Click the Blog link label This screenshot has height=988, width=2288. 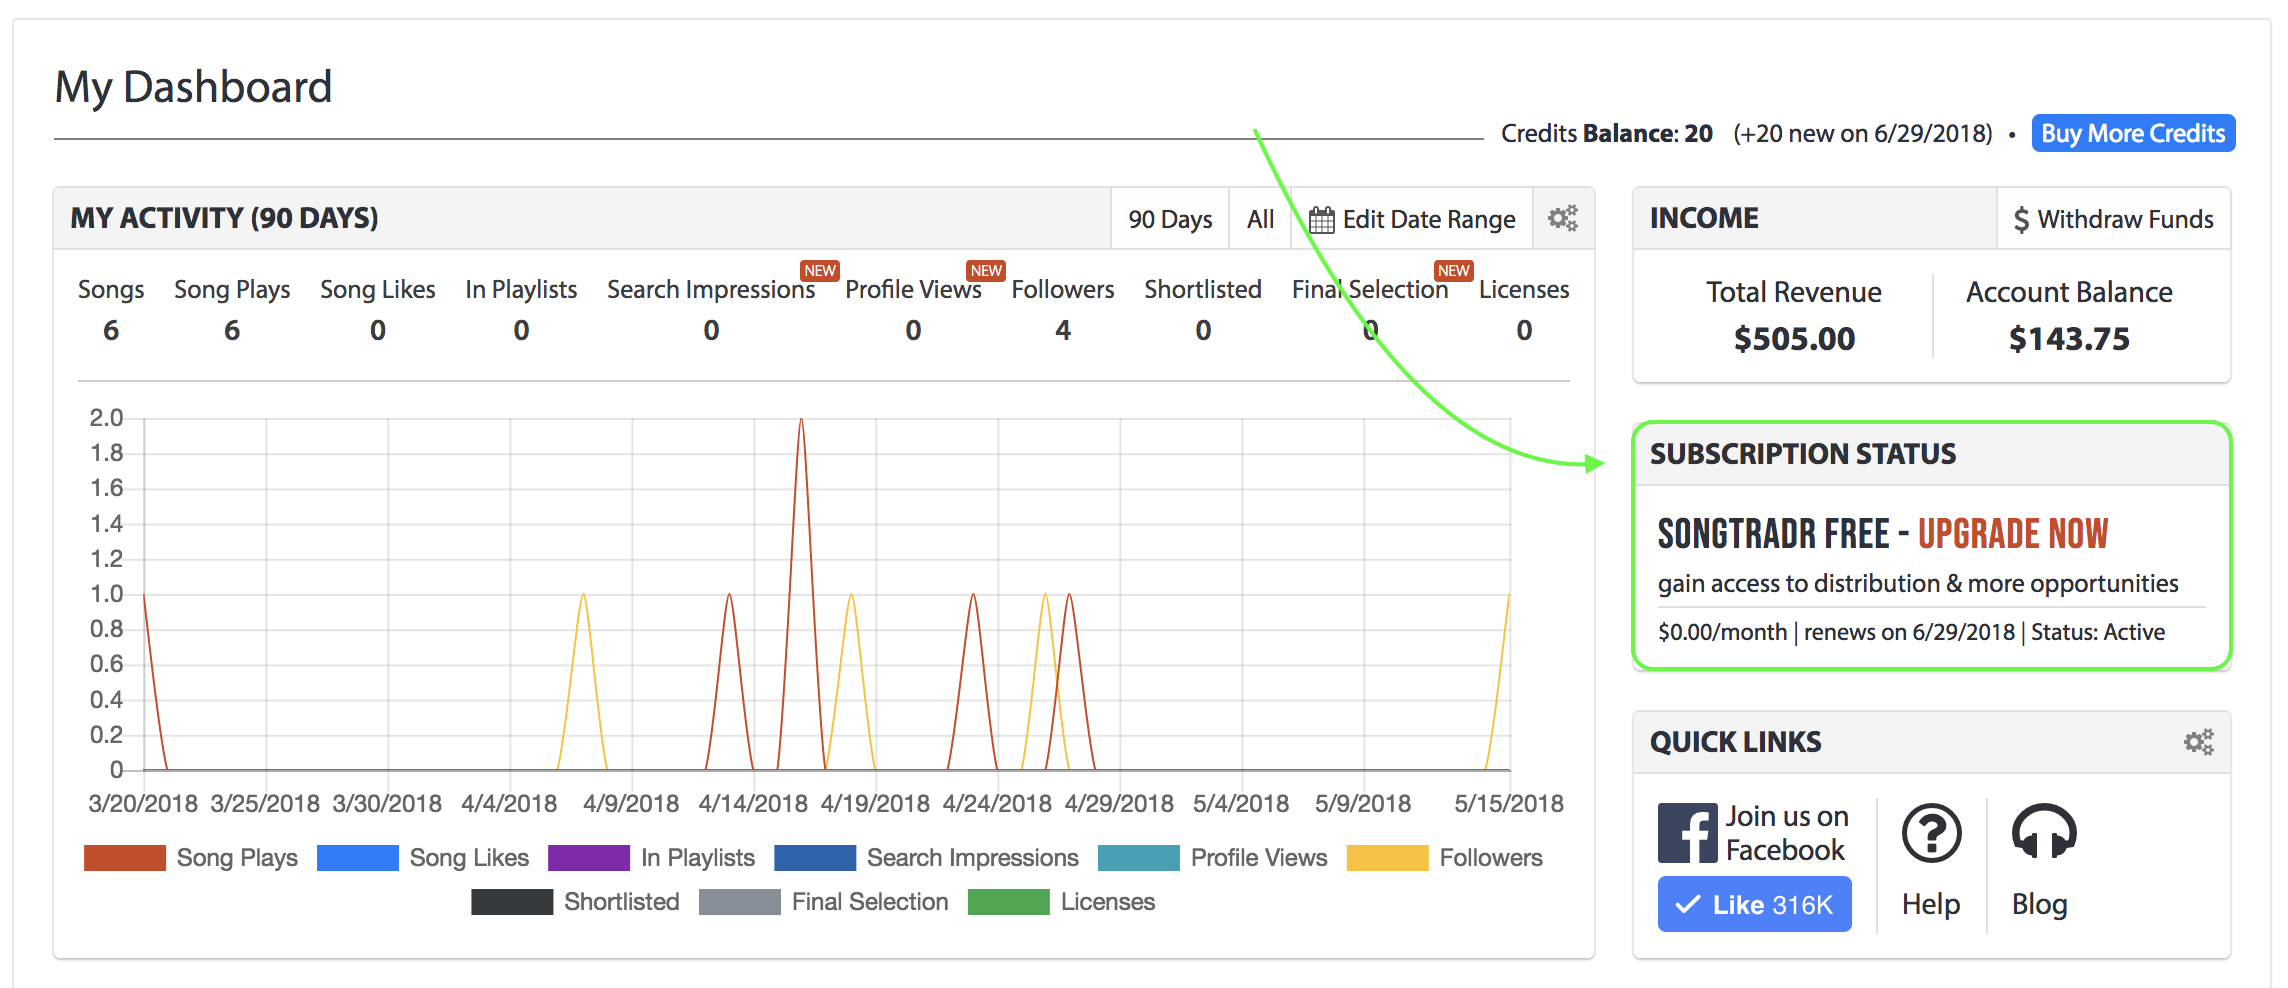coord(2039,904)
